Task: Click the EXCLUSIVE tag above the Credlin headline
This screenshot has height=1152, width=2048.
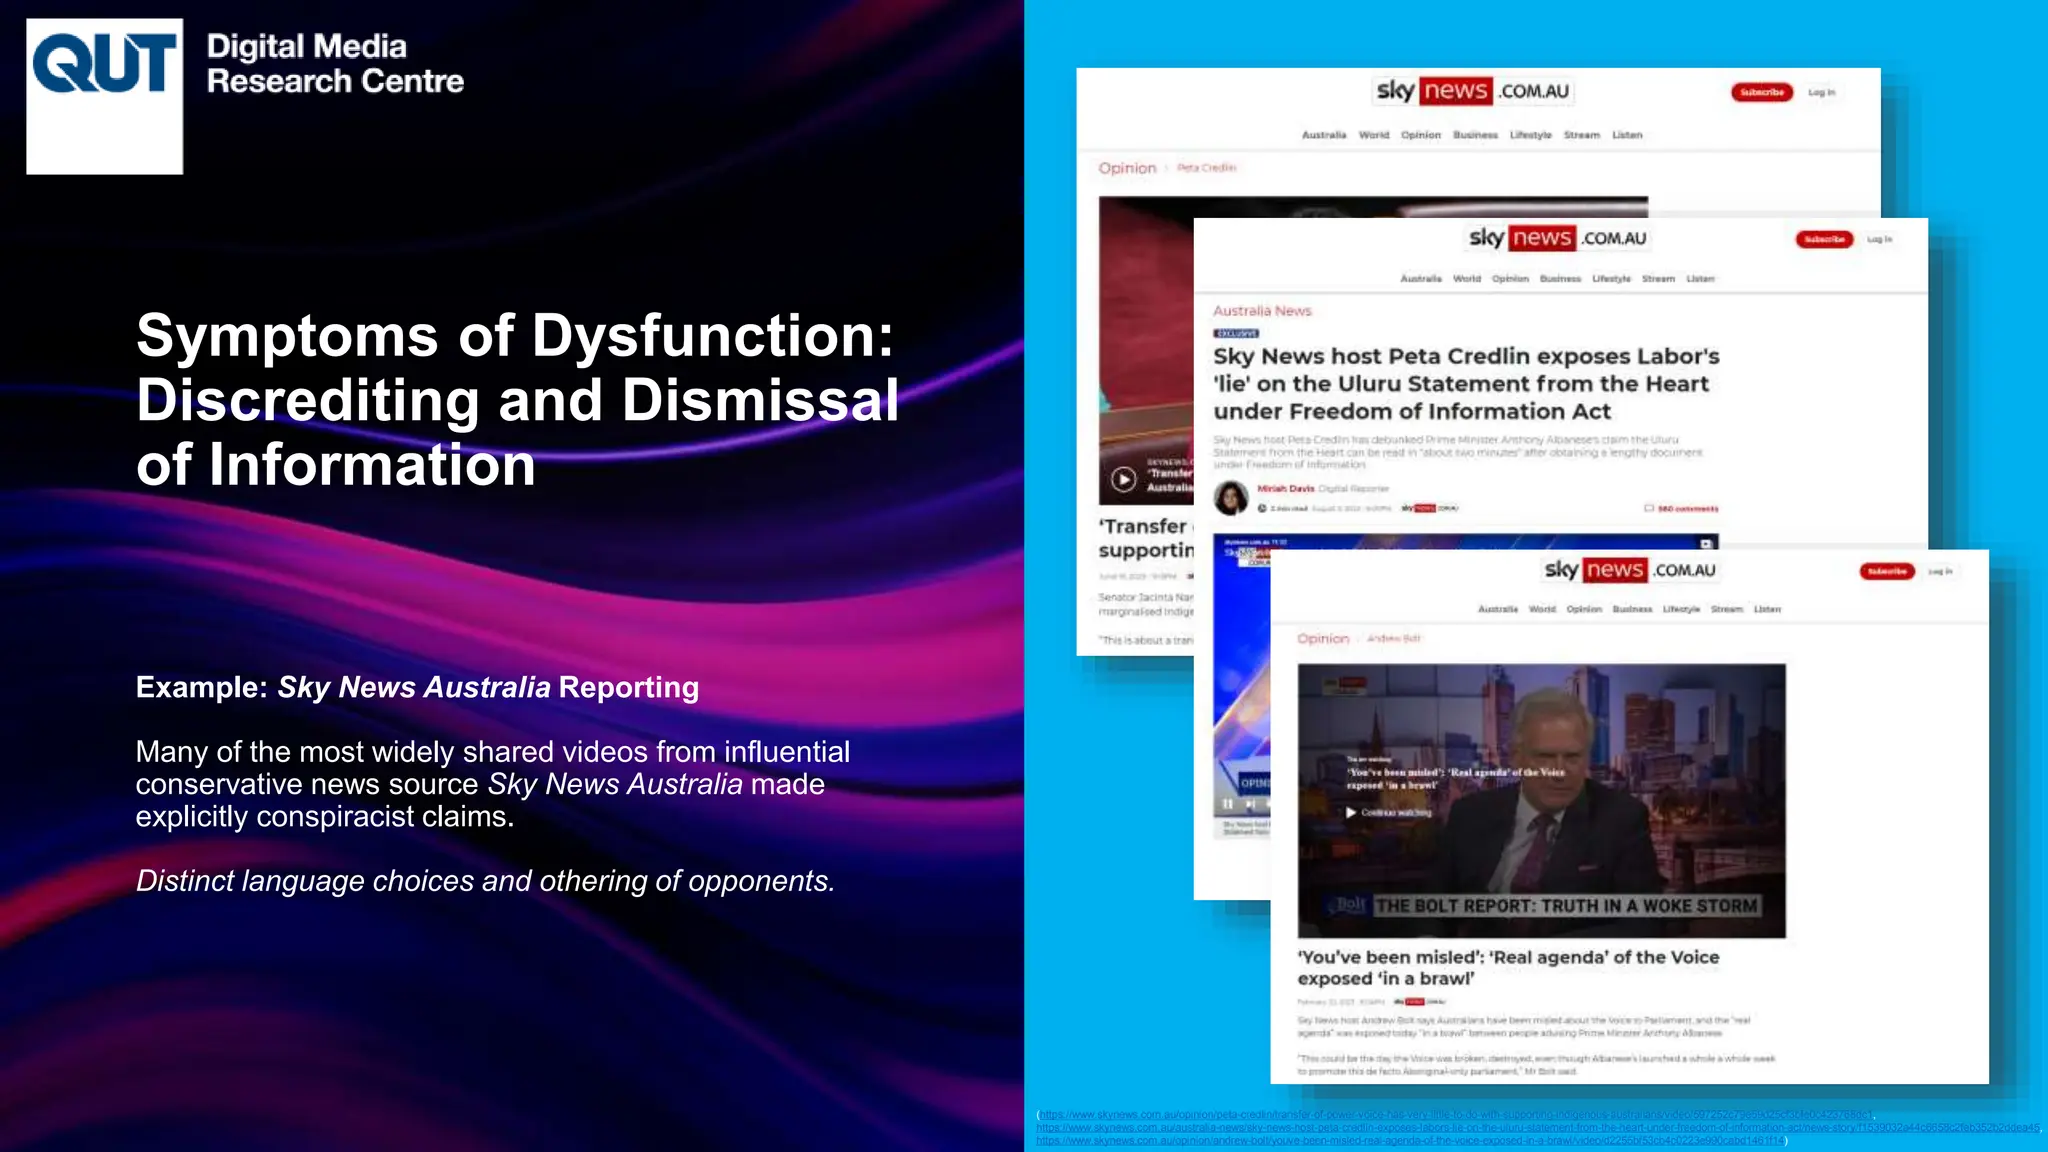Action: coord(1236,333)
